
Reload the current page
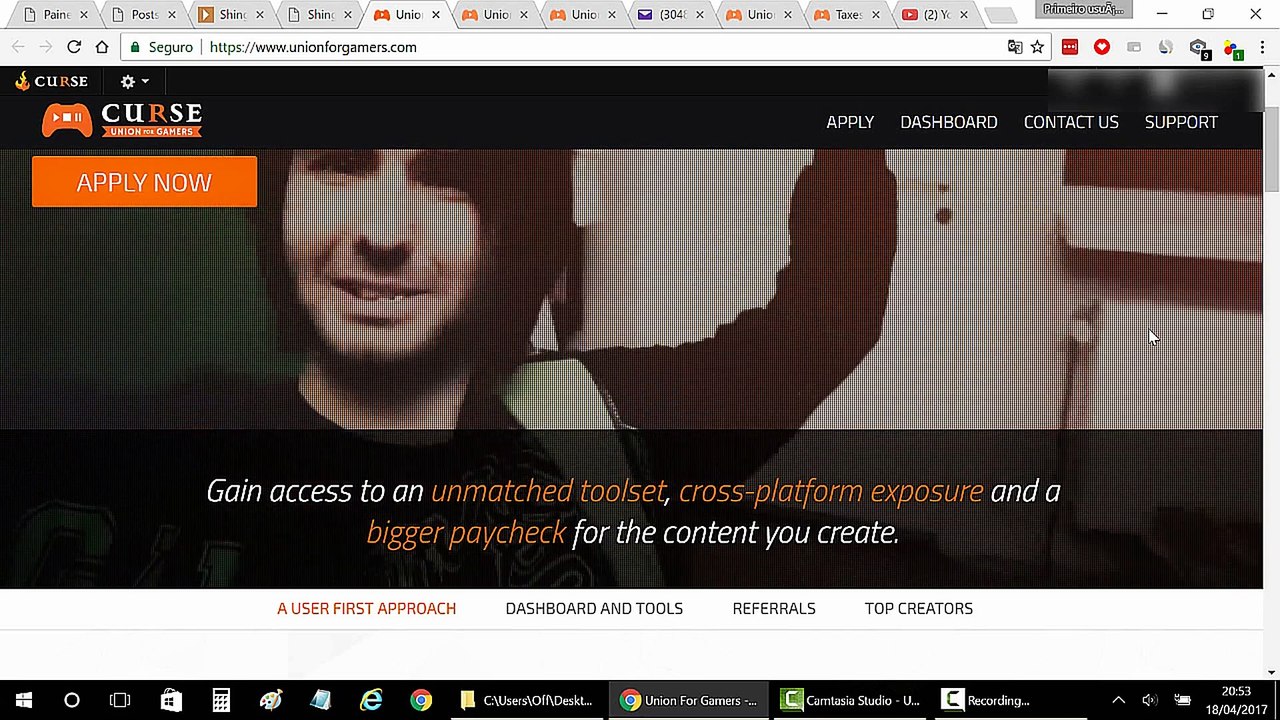[74, 47]
